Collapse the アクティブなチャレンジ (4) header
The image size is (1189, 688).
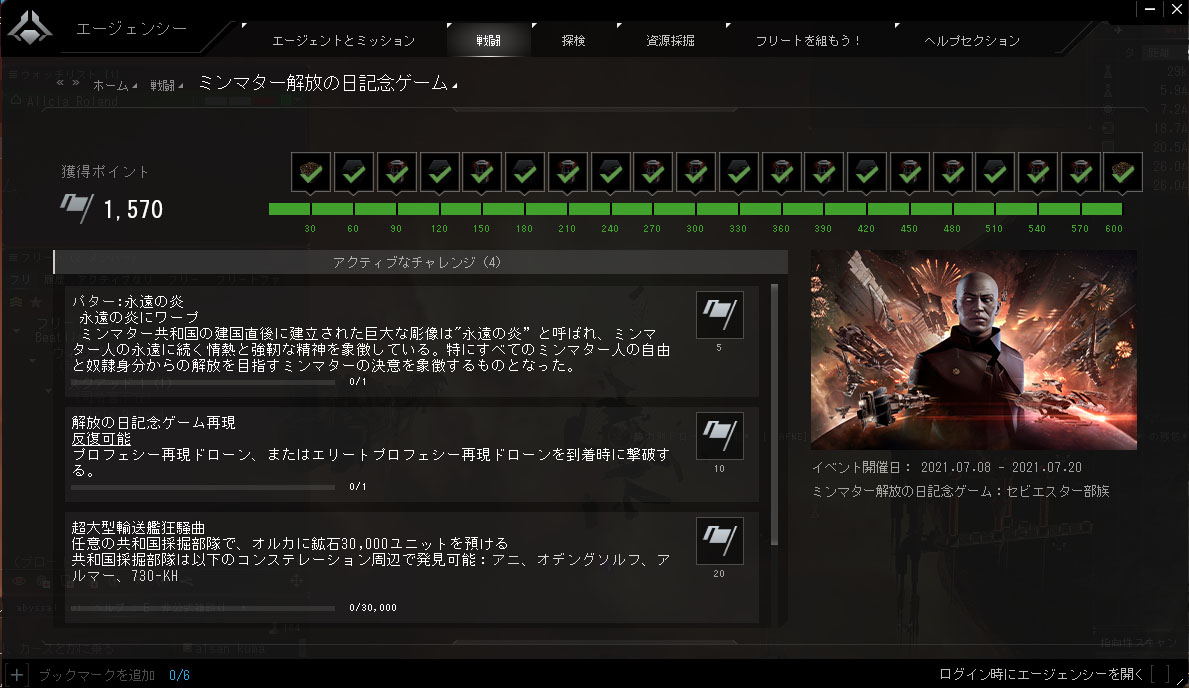[421, 262]
